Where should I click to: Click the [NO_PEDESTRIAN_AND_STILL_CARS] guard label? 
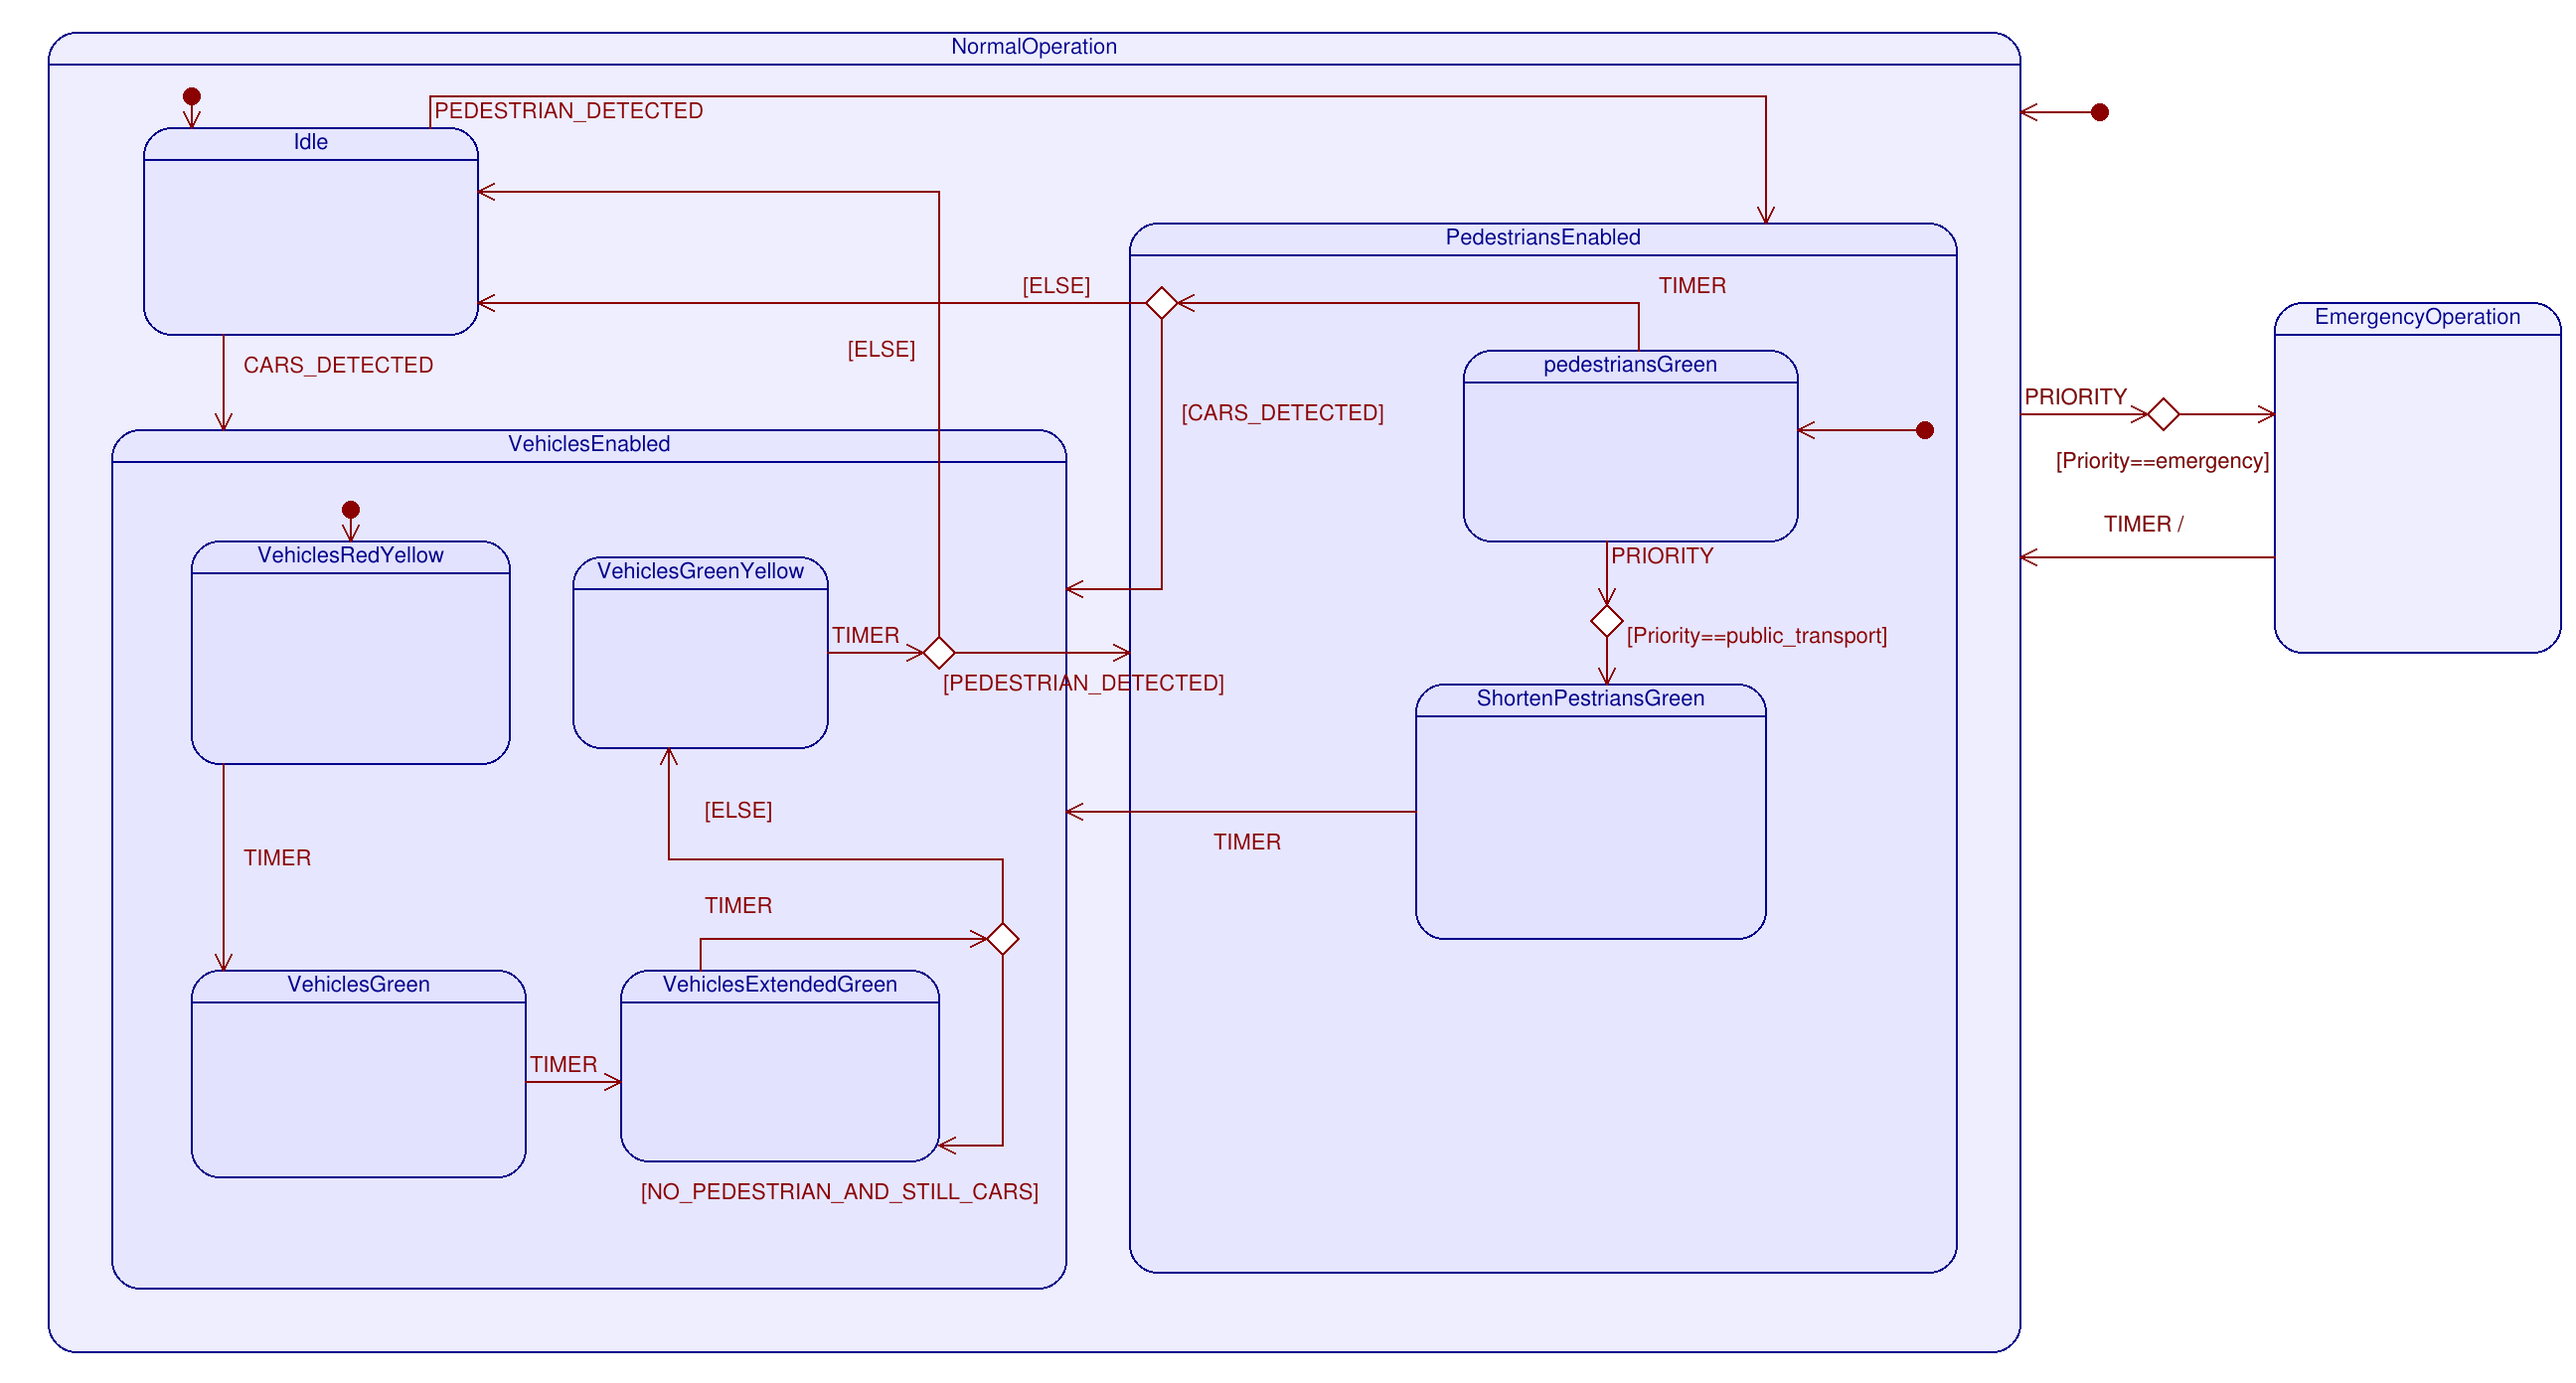coord(839,1192)
